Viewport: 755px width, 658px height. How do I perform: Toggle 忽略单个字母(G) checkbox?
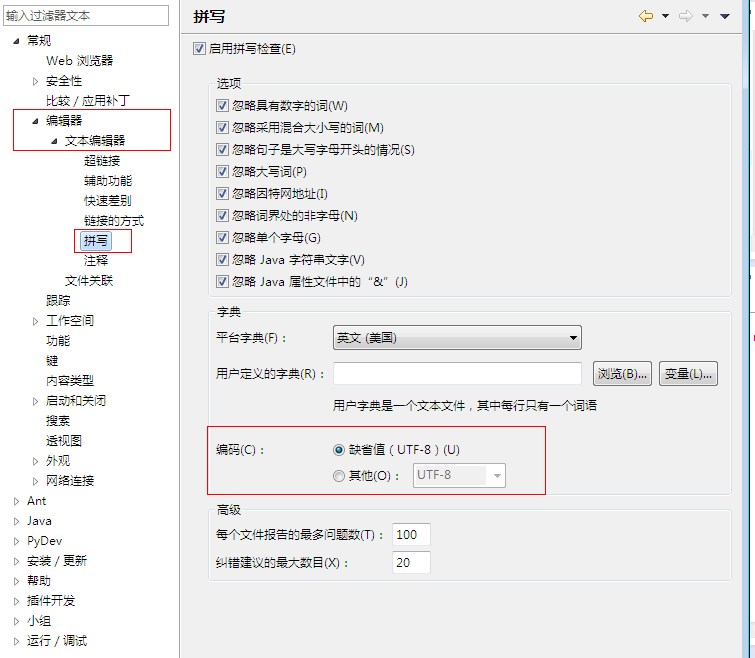[x=222, y=237]
